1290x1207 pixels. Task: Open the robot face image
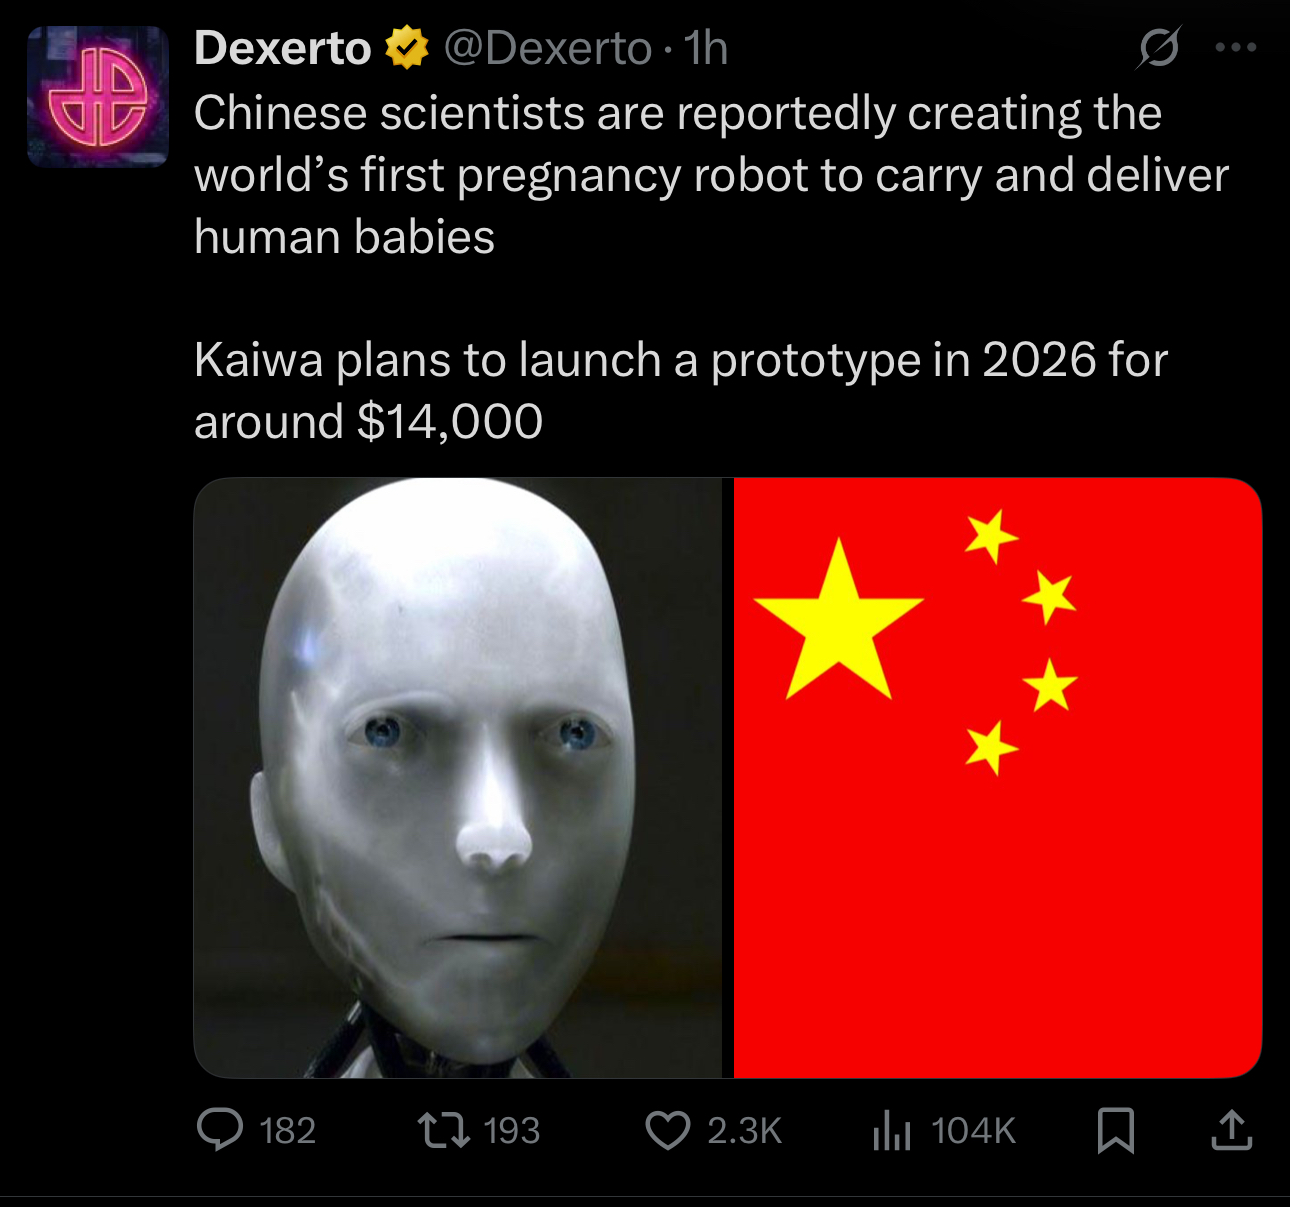tap(458, 778)
